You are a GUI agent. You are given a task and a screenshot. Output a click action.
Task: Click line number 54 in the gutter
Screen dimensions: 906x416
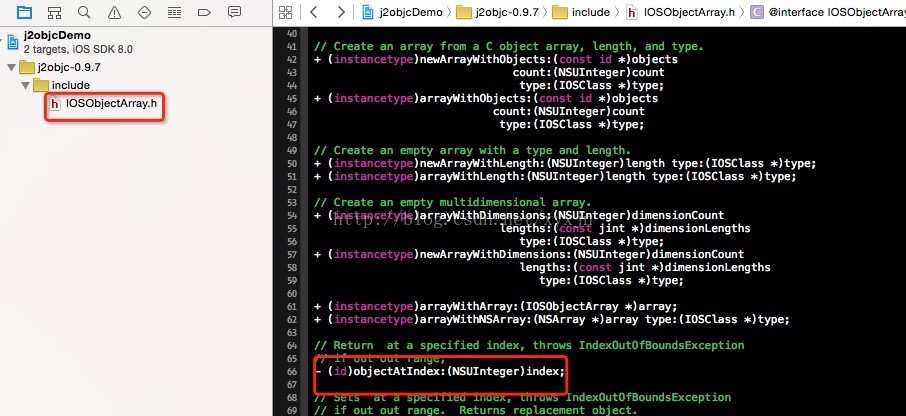point(291,216)
